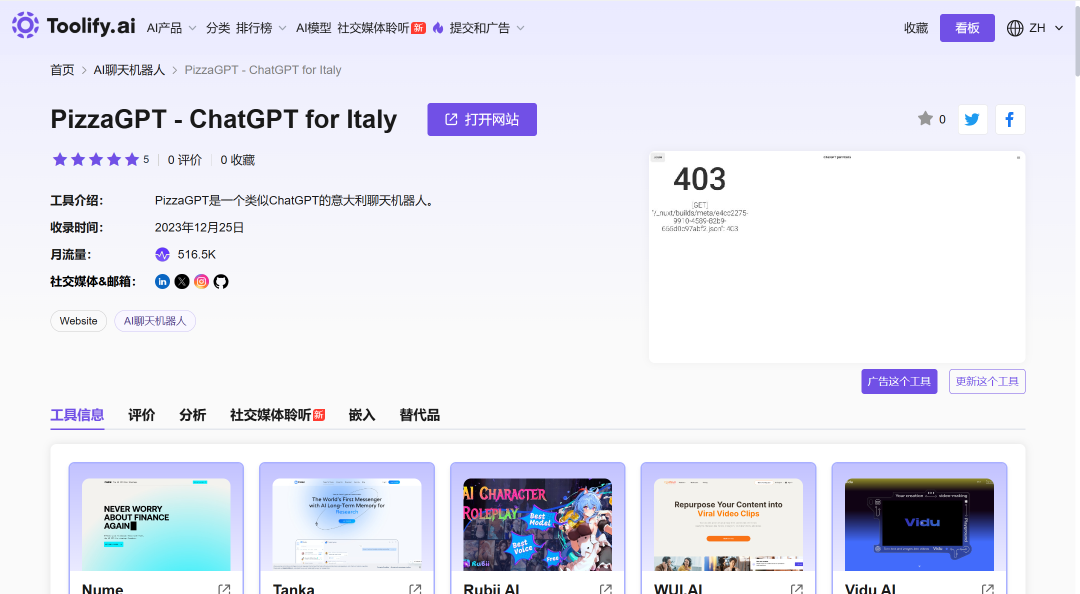Click the monthly traffic wave icon

pyautogui.click(x=163, y=254)
